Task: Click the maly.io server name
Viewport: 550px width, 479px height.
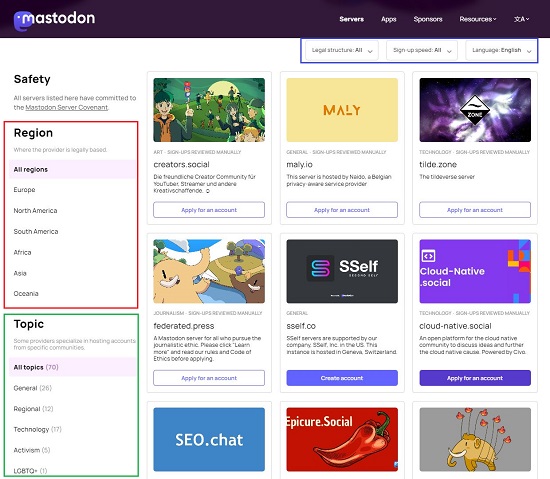Action: [299, 164]
